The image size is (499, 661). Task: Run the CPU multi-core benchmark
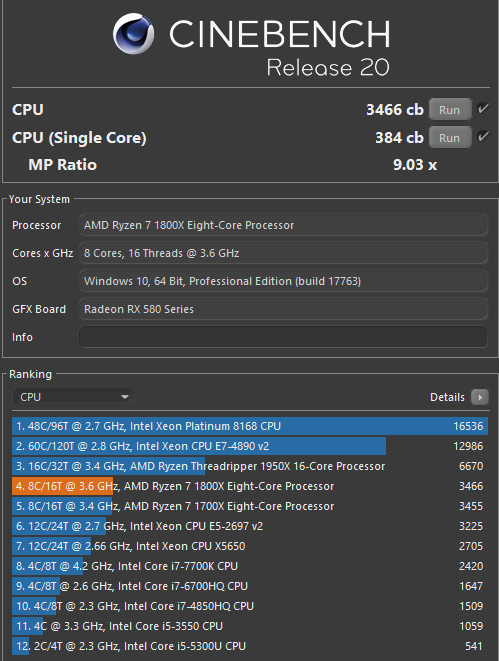pos(450,110)
